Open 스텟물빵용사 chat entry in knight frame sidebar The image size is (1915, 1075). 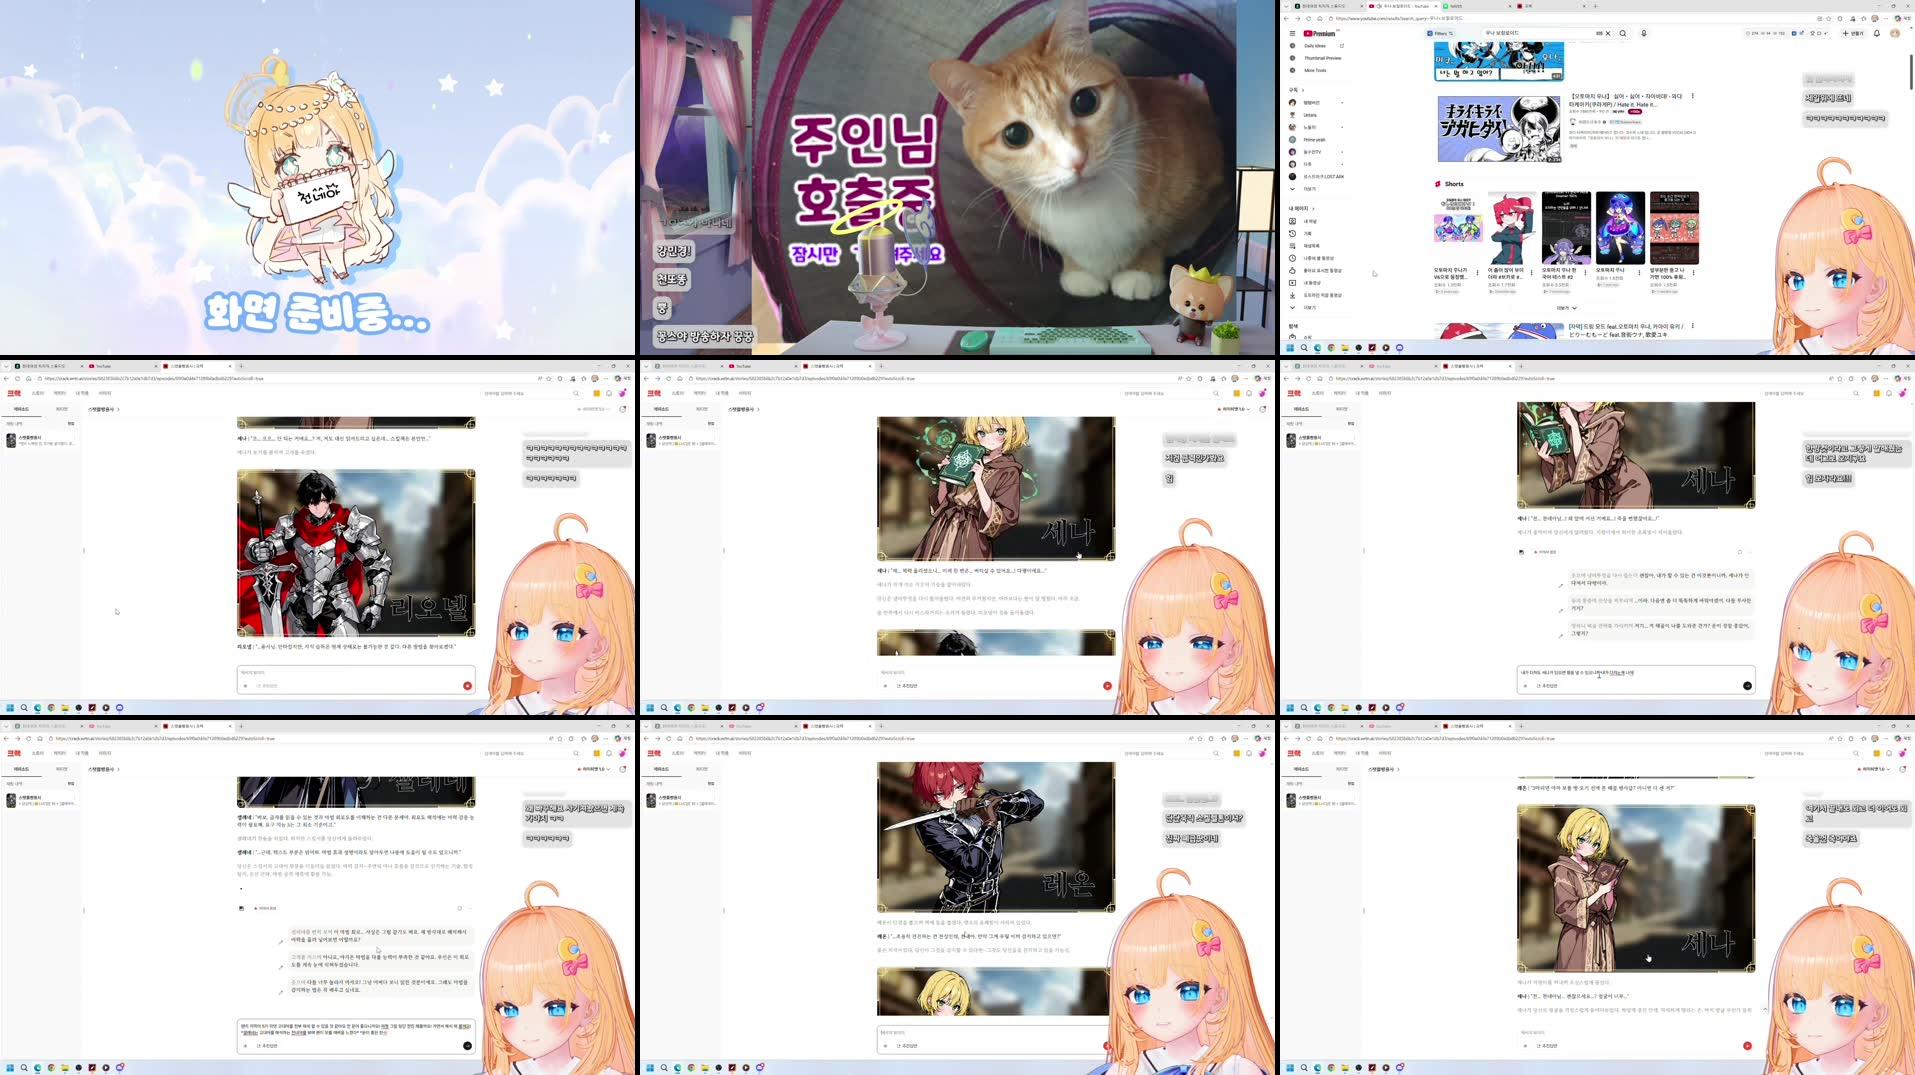40,440
